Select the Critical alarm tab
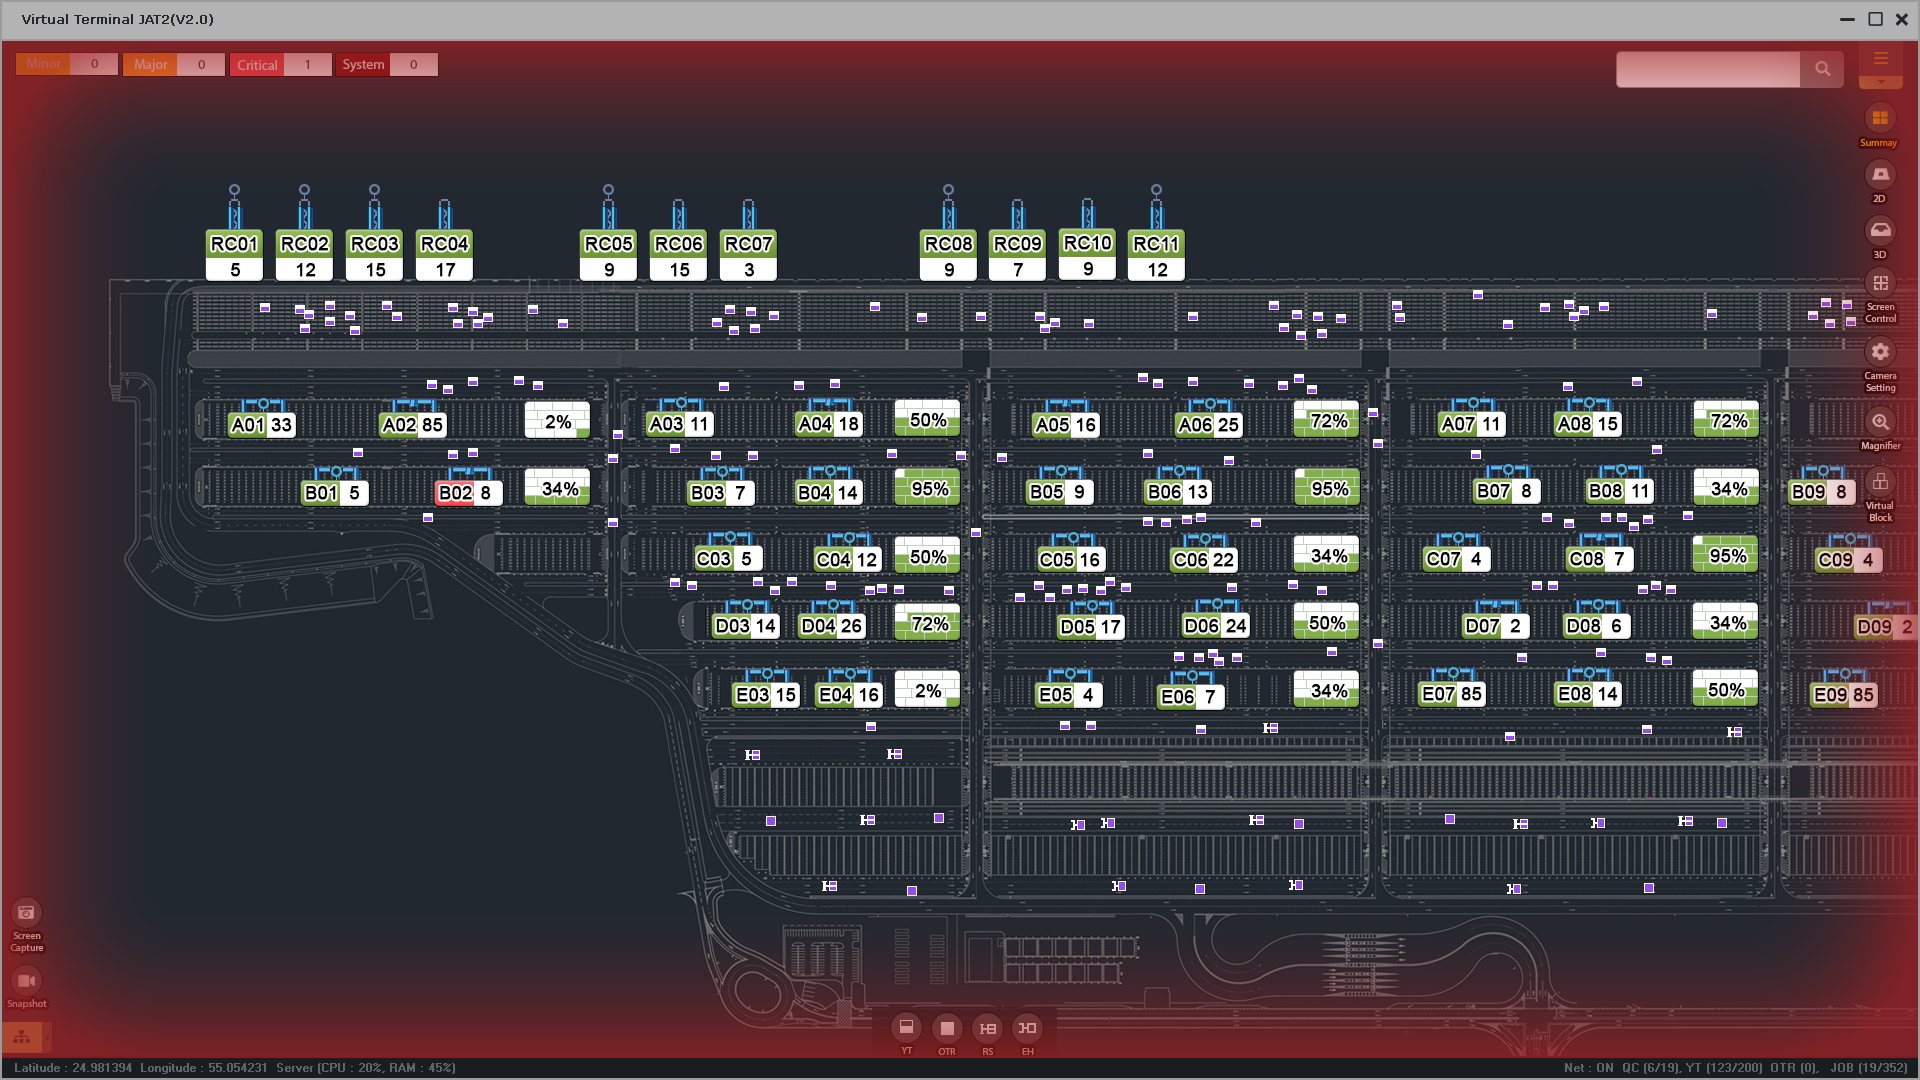The width and height of the screenshot is (1920, 1080). tap(257, 65)
